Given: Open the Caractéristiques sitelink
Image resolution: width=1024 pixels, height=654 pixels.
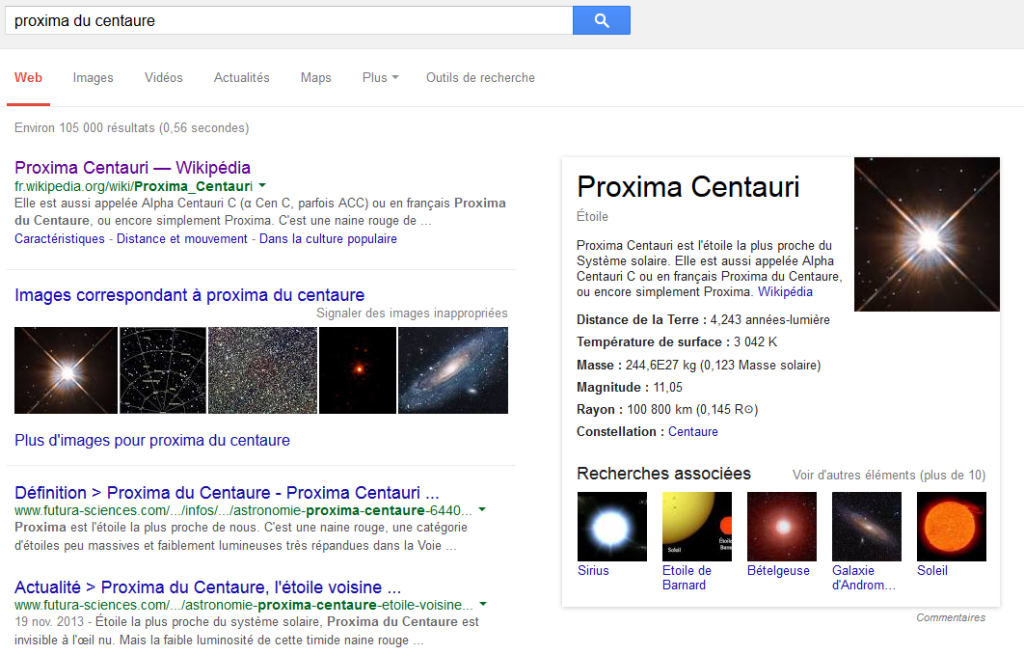Looking at the screenshot, I should coord(59,238).
